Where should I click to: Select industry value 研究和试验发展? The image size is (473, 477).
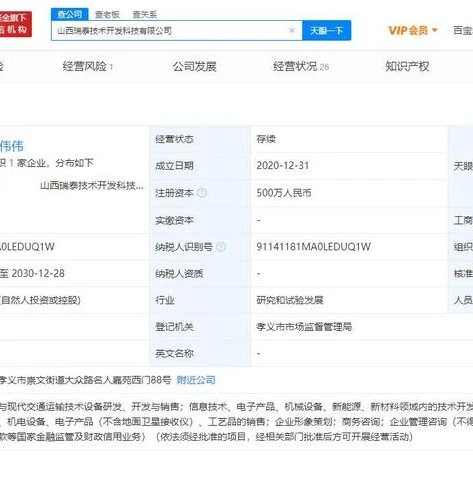[x=290, y=300]
